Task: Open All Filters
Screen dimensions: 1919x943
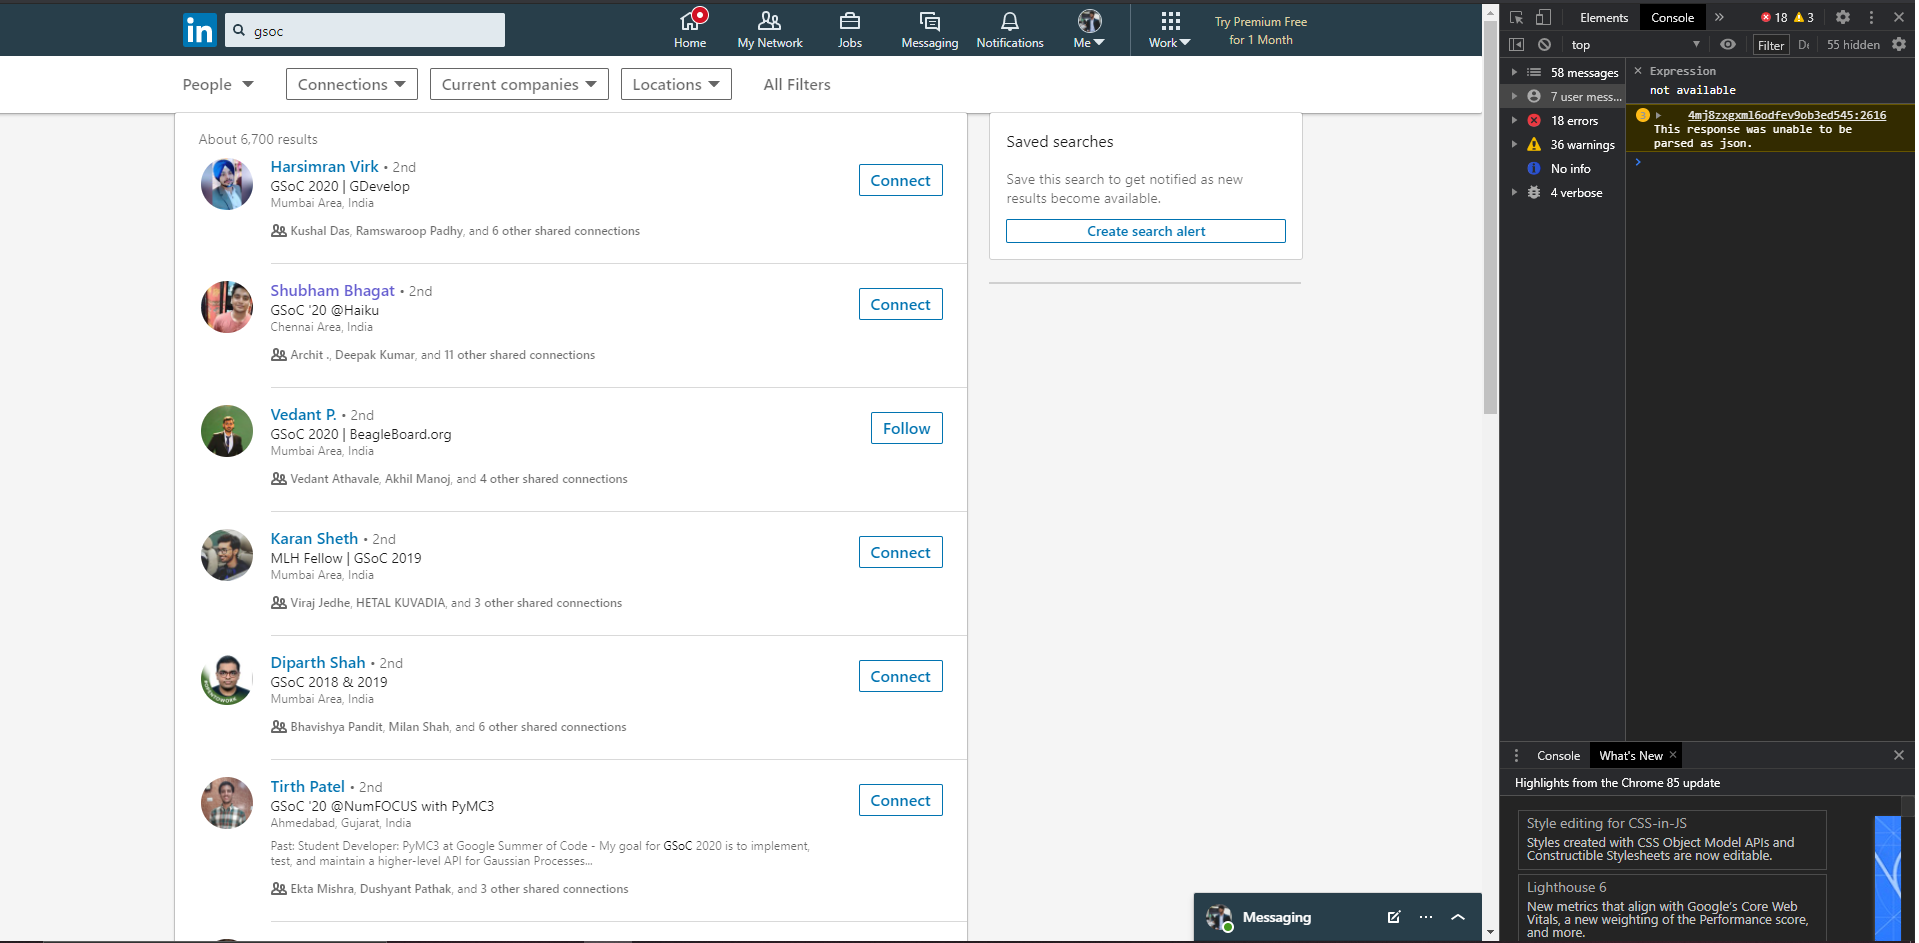Action: 797,84
